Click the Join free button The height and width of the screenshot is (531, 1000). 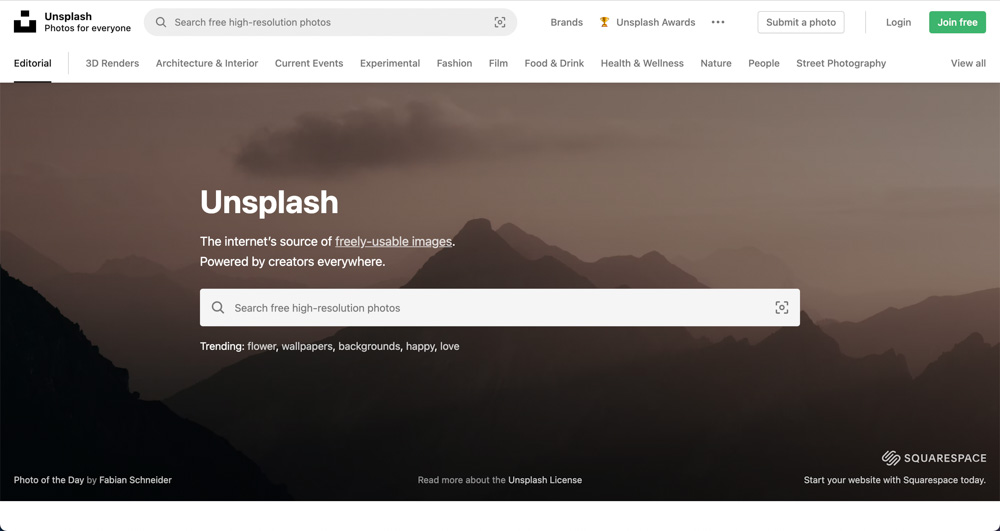click(x=957, y=22)
